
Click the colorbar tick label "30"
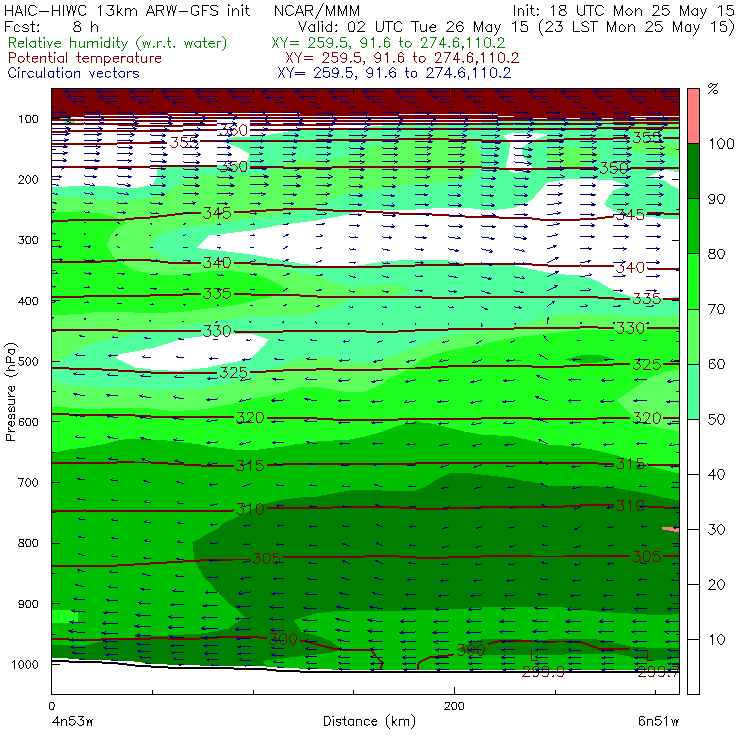tap(716, 530)
